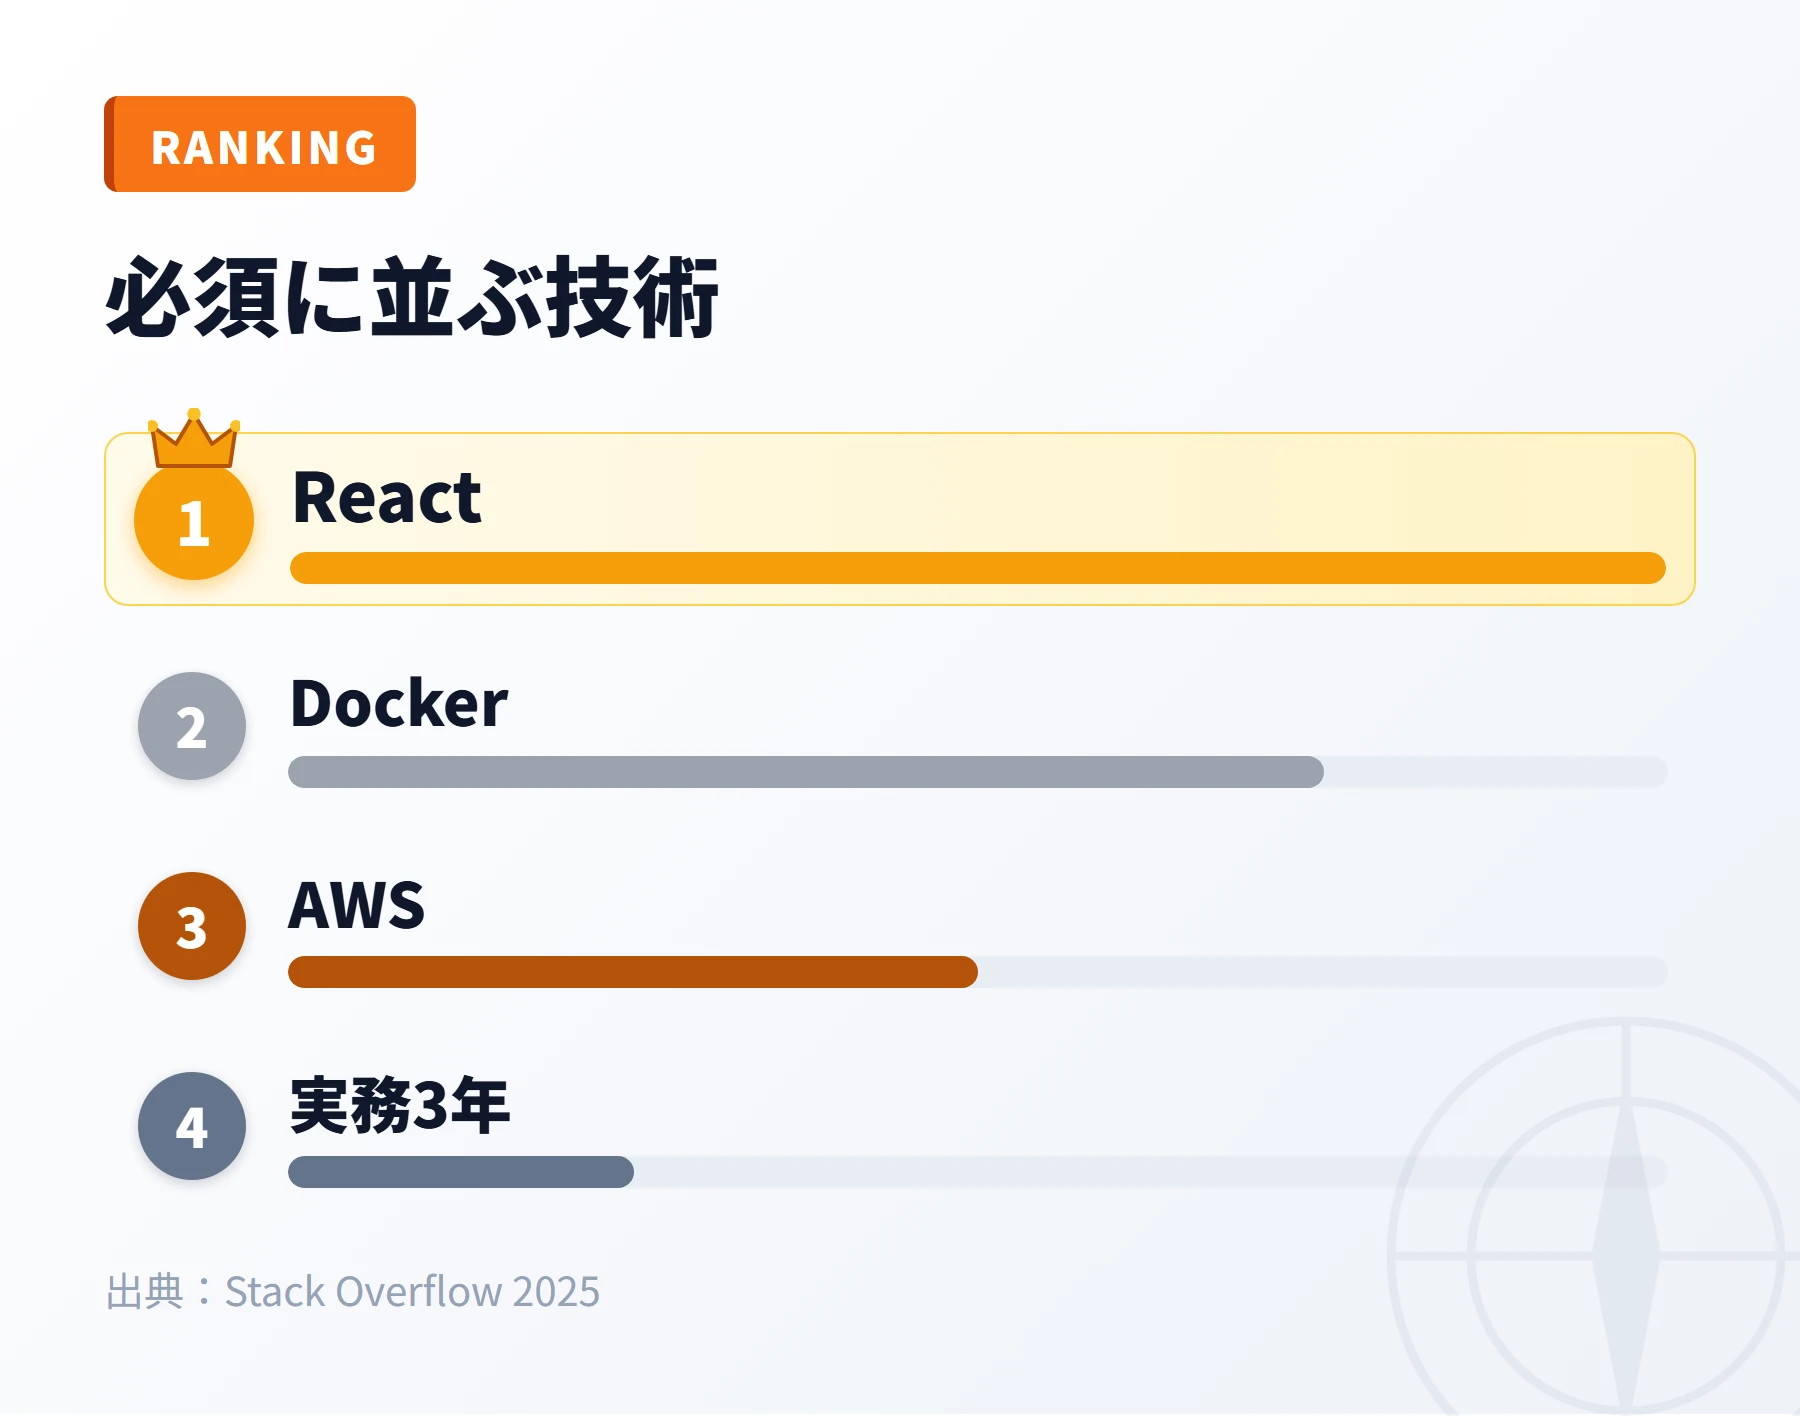Click the AWS brown progress bar fill

[633, 972]
